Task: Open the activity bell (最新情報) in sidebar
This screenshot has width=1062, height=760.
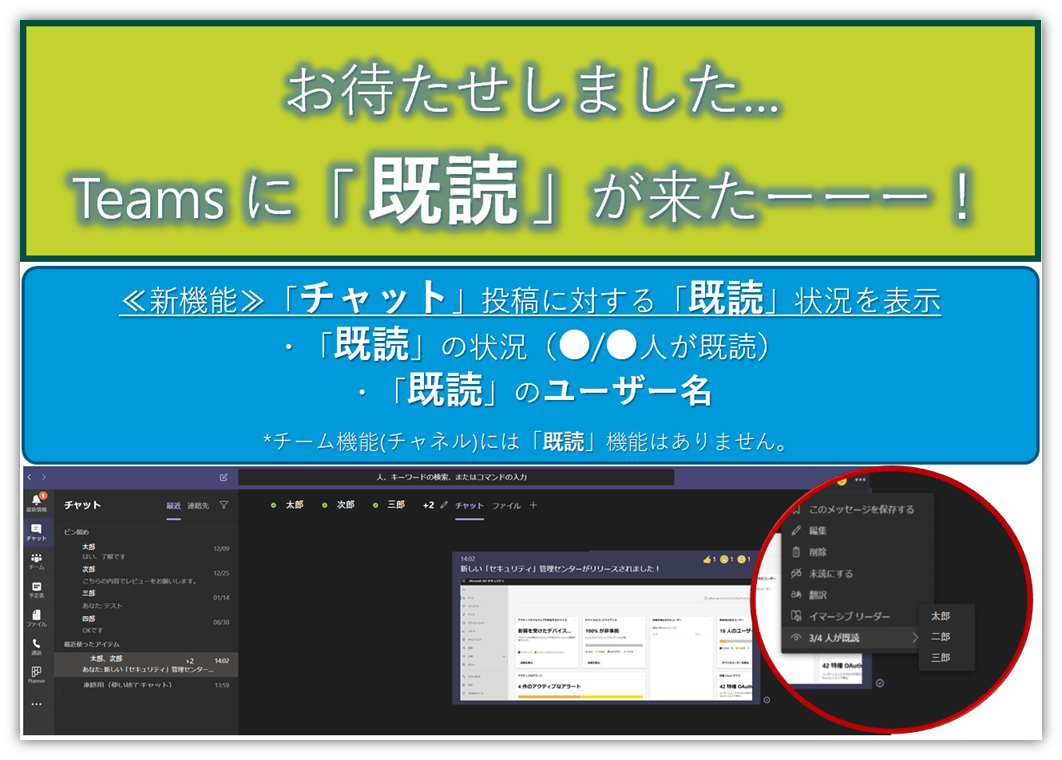Action: (x=37, y=502)
